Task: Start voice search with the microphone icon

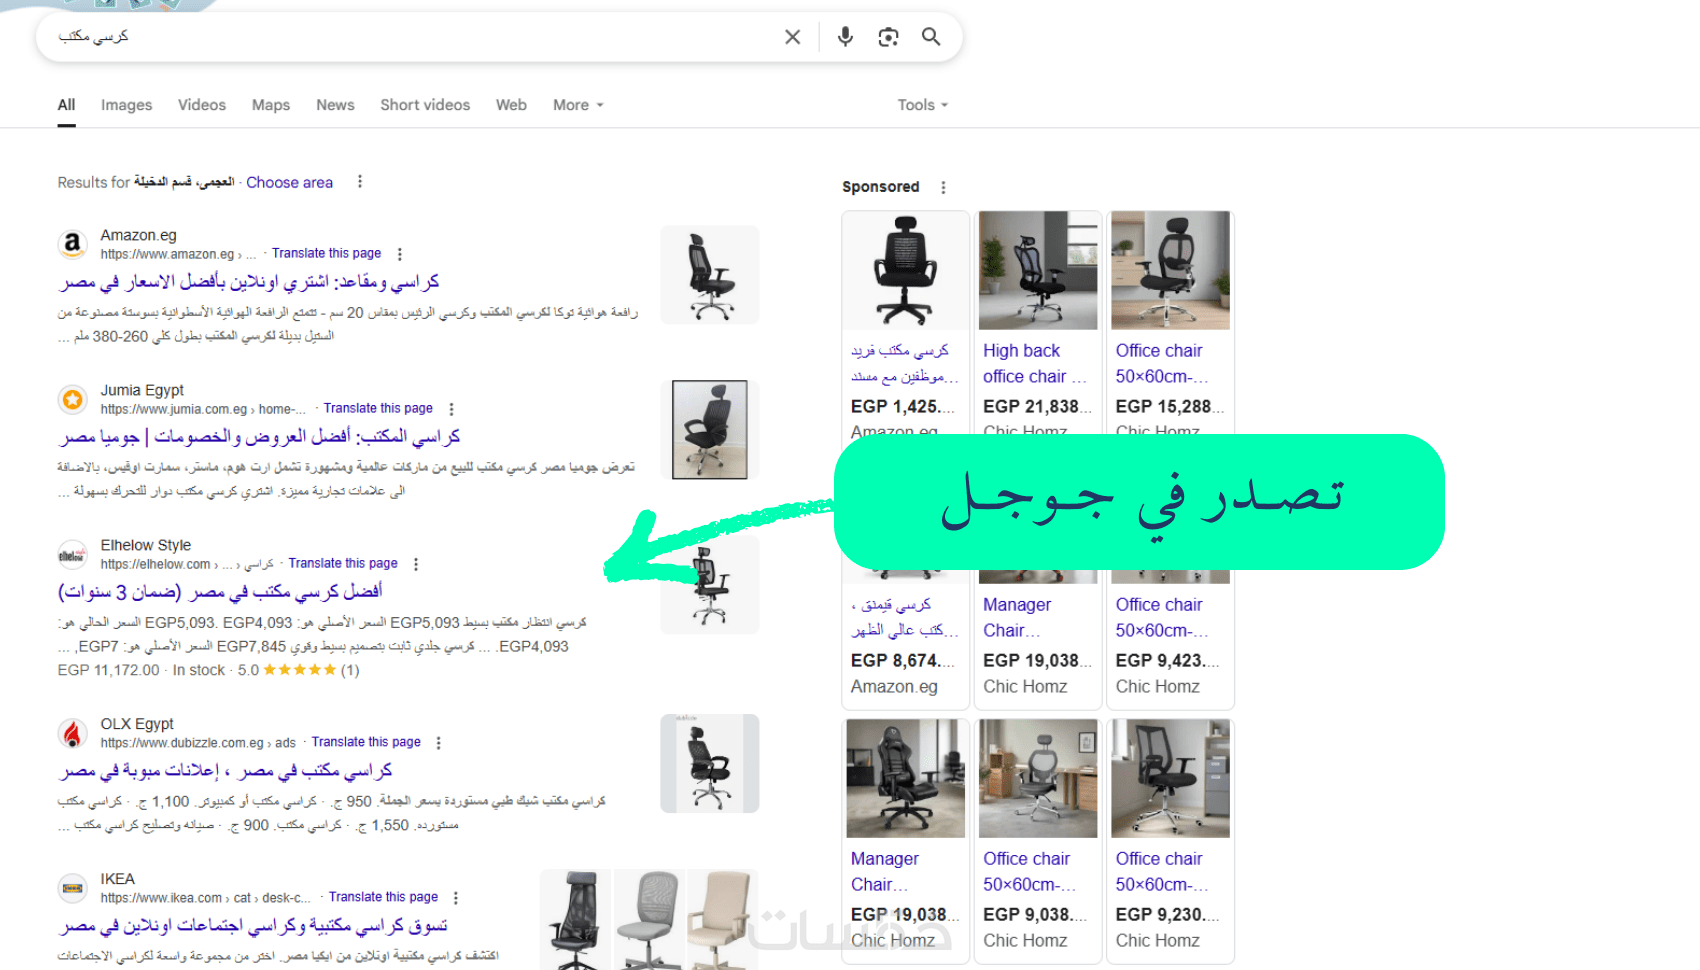Action: [845, 37]
